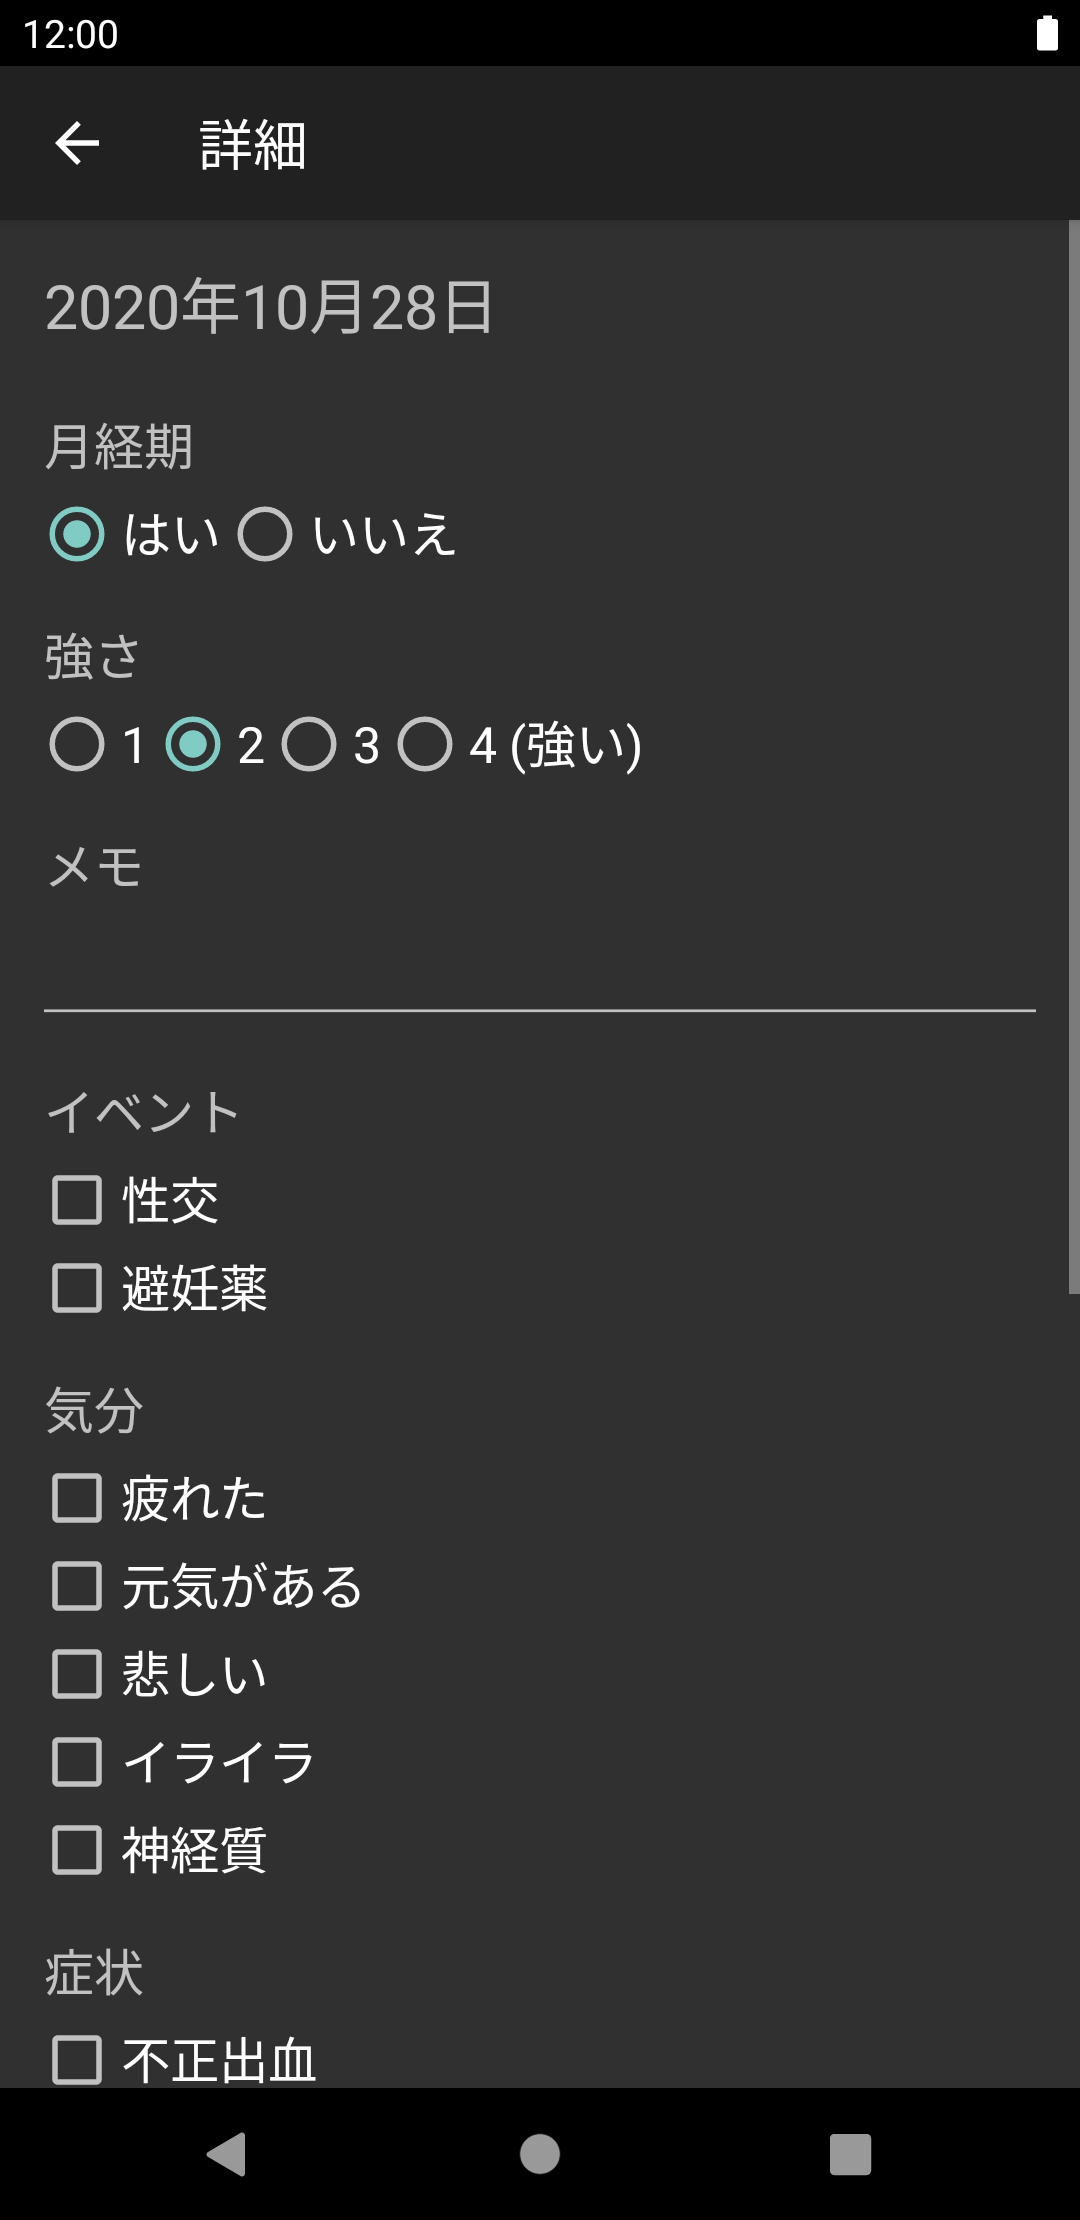Choose strength 4 (強い)
The height and width of the screenshot is (2220, 1080).
click(425, 745)
